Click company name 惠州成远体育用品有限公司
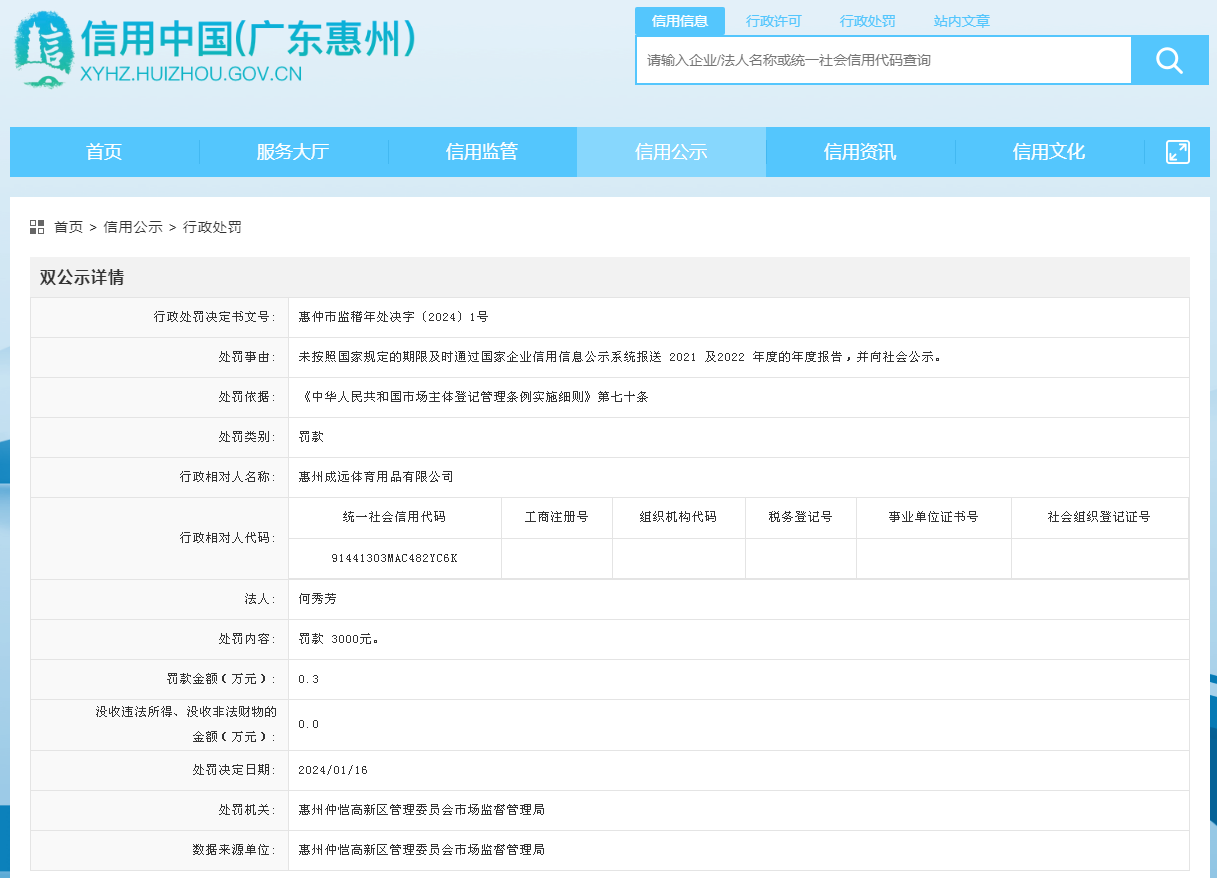Image resolution: width=1217 pixels, height=878 pixels. point(376,477)
